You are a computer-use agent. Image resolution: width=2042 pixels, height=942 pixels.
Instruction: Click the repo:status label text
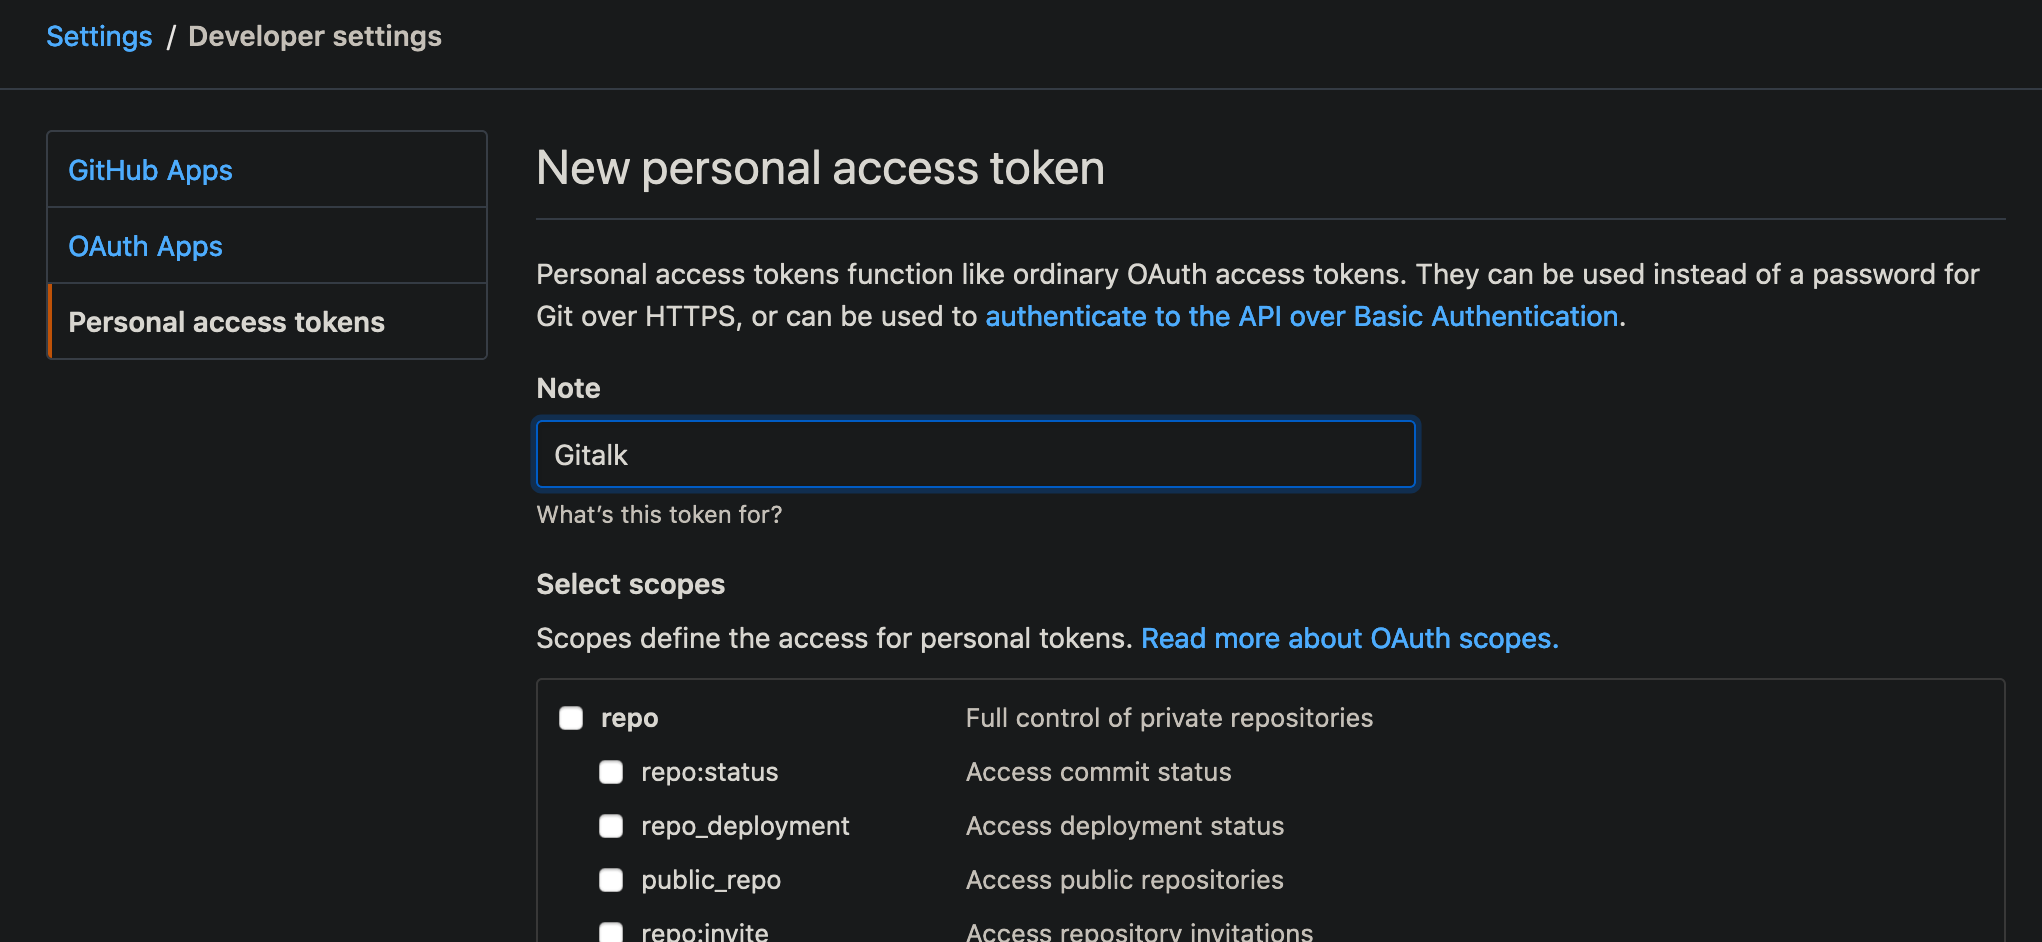(709, 772)
